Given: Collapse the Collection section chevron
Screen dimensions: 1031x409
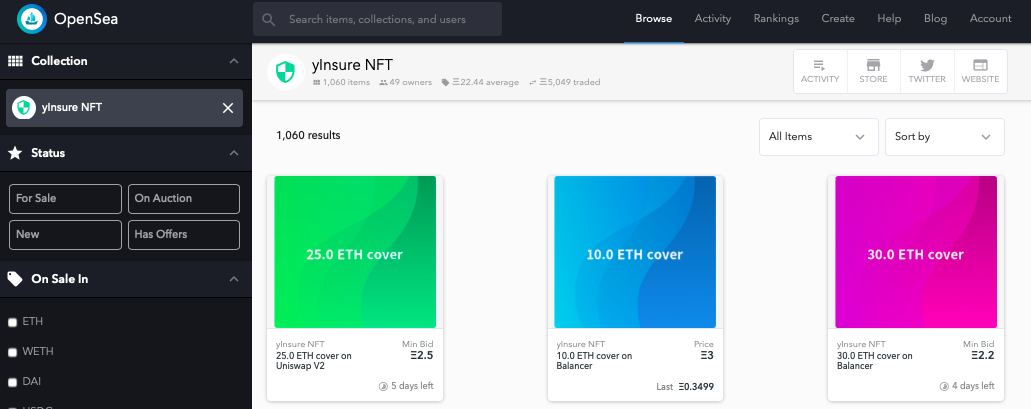Looking at the screenshot, I should [x=233, y=60].
